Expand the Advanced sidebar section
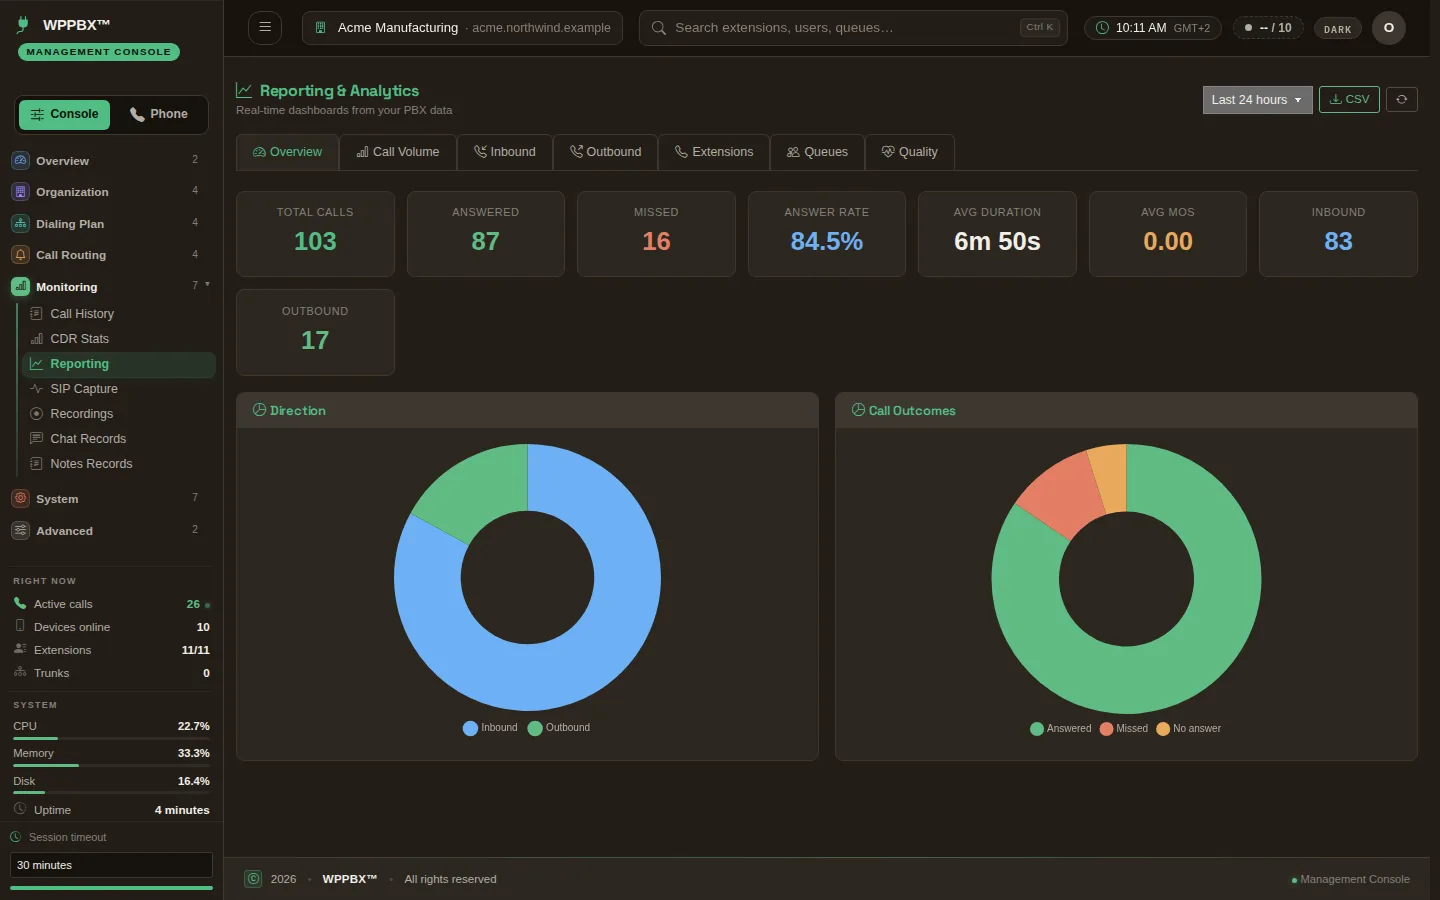 click(112, 530)
